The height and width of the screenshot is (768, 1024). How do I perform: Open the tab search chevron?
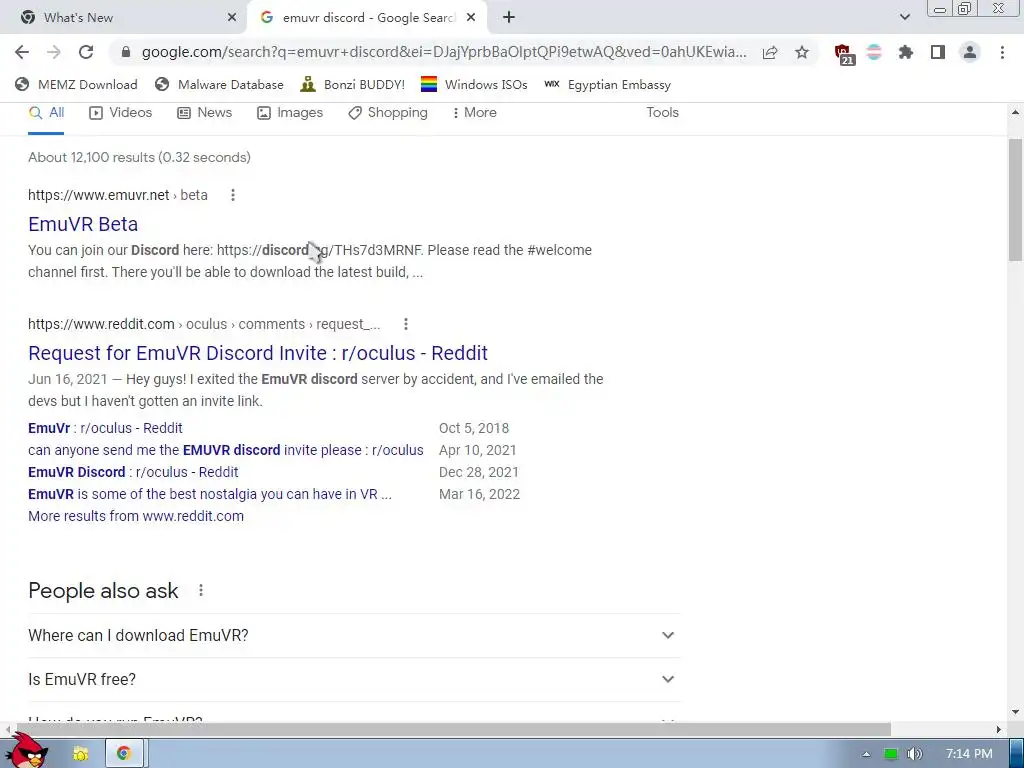point(904,18)
